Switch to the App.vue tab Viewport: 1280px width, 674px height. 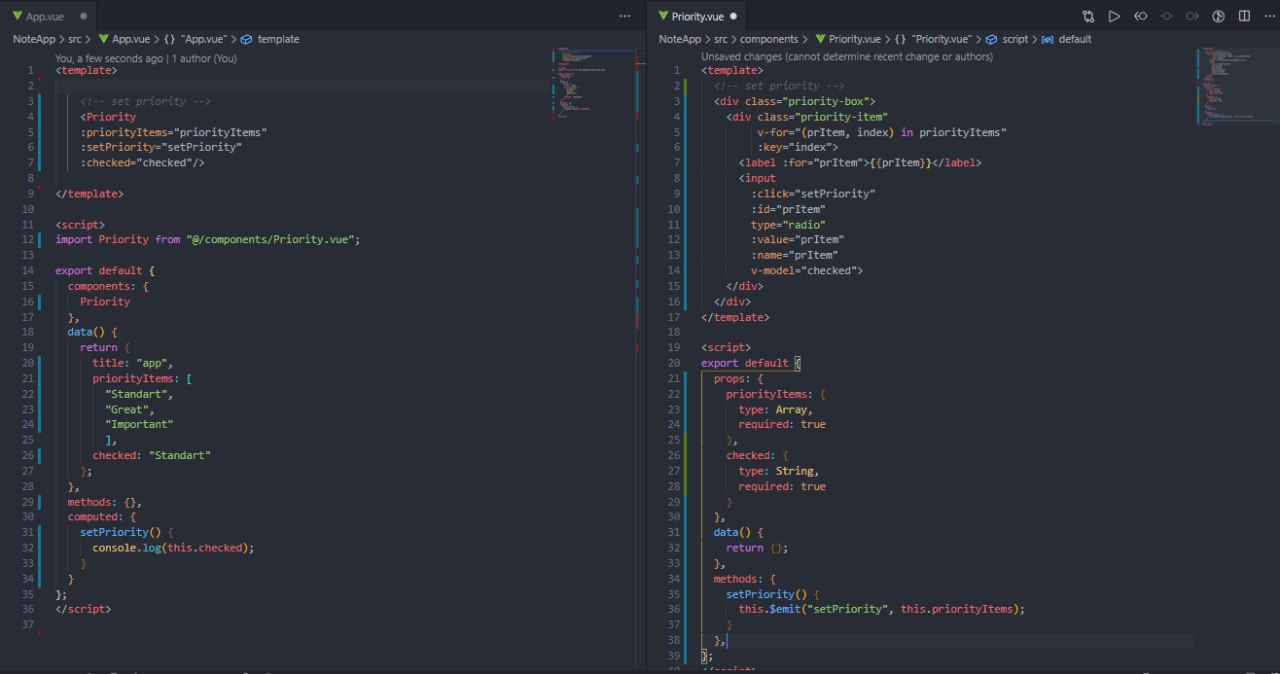pyautogui.click(x=47, y=16)
